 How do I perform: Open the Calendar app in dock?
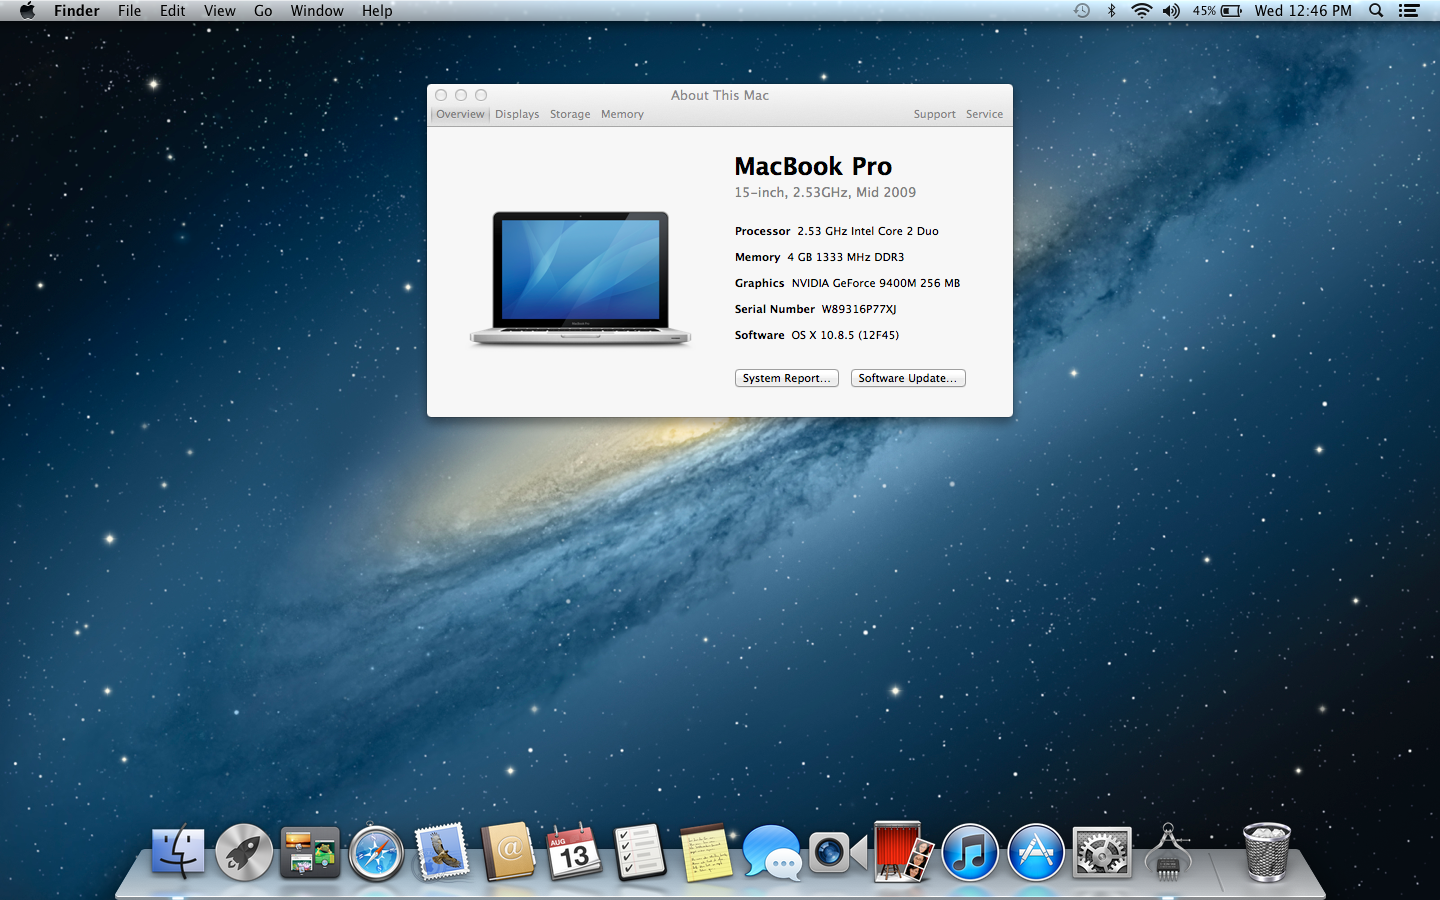[574, 853]
